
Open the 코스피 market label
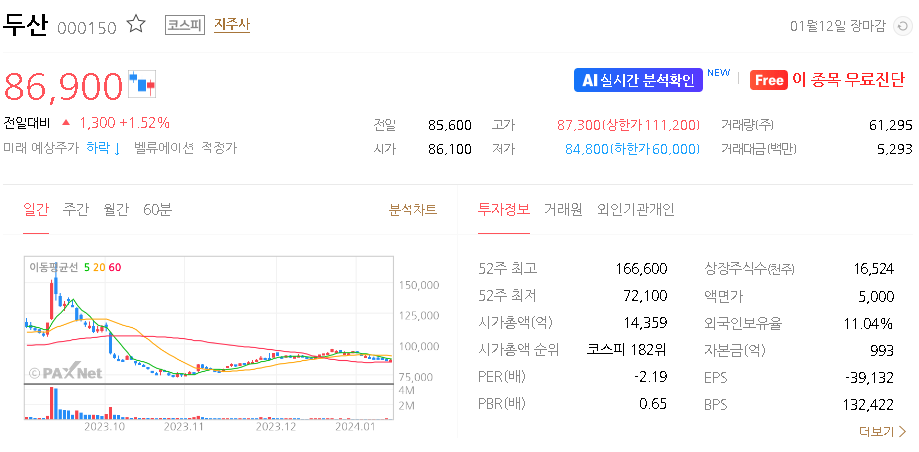click(185, 25)
